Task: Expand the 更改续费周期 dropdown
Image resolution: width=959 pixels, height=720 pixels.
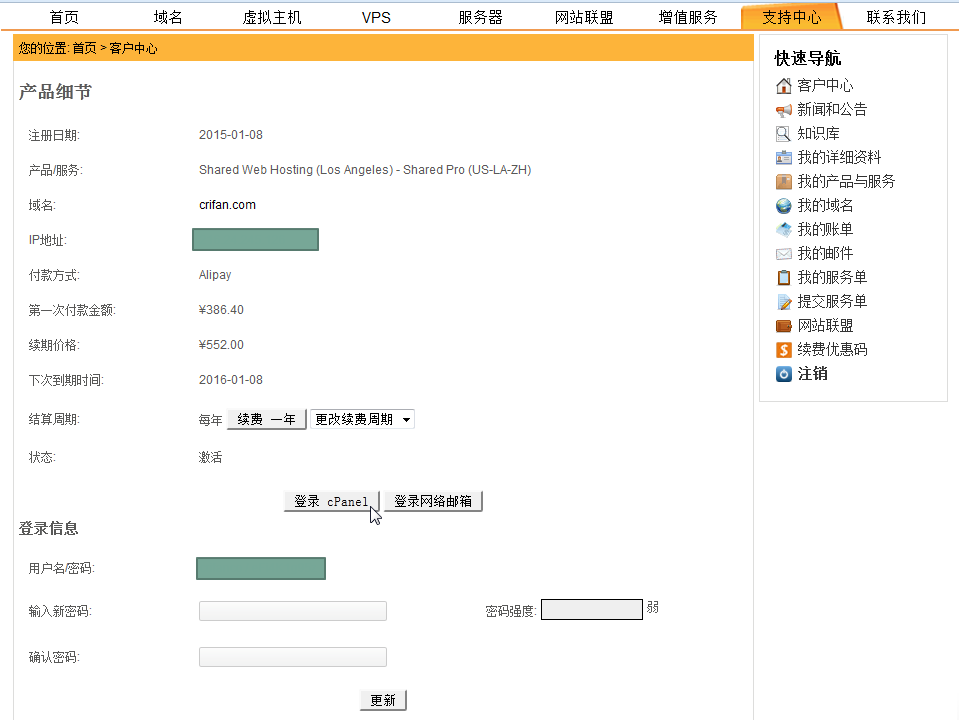Action: pos(362,419)
